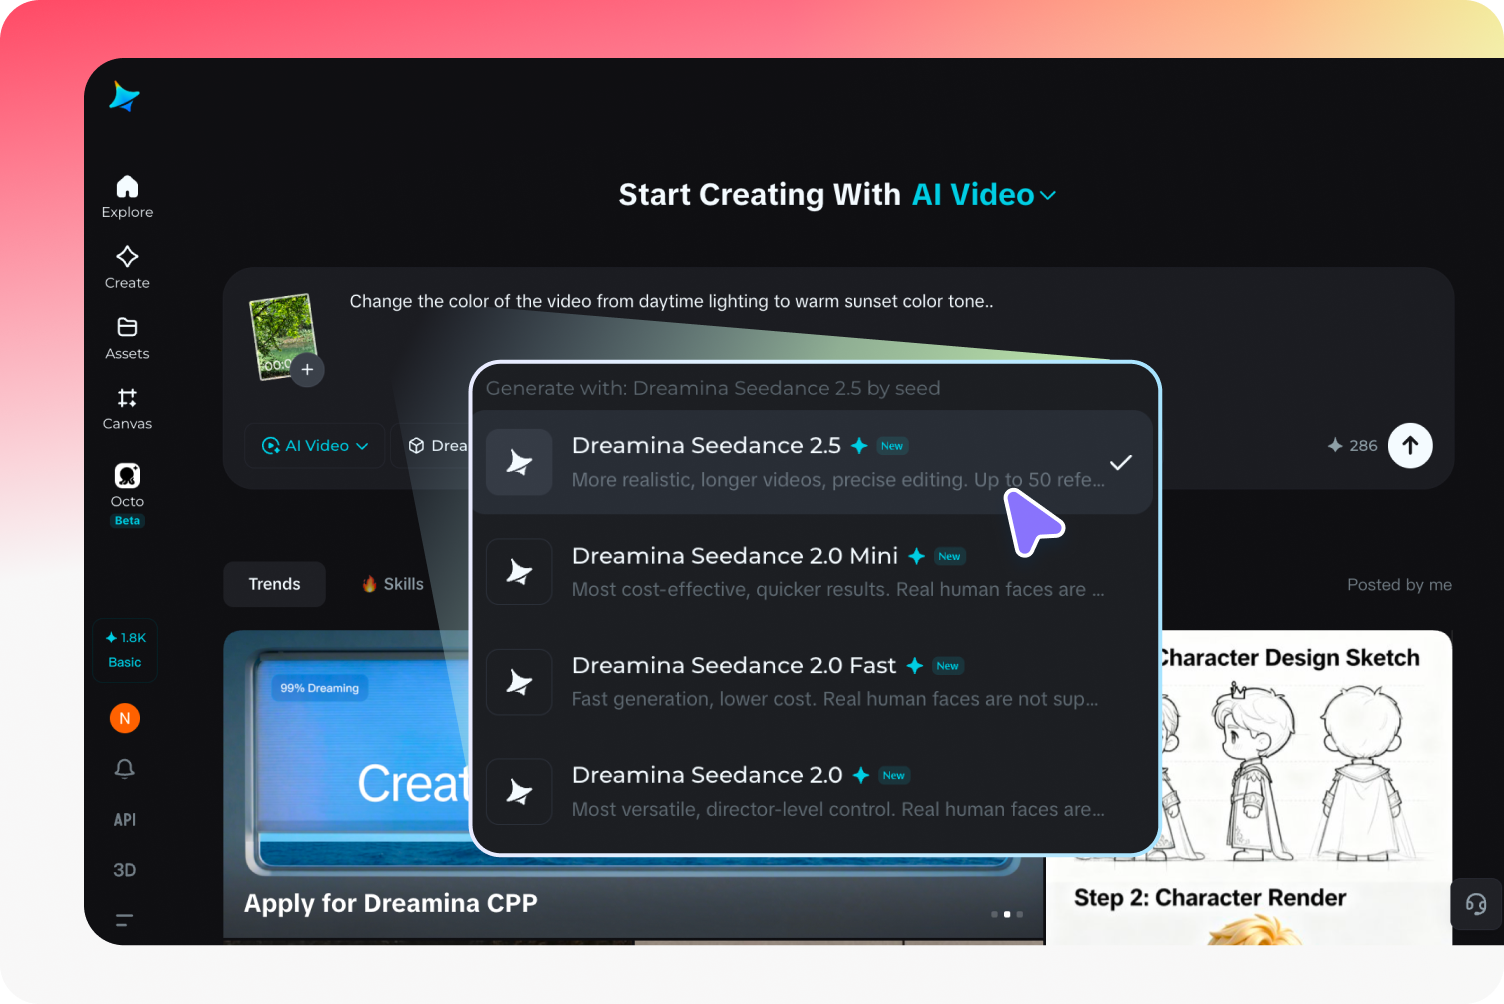Switch to the Skills tab
Image resolution: width=1504 pixels, height=1004 pixels.
pyautogui.click(x=393, y=584)
